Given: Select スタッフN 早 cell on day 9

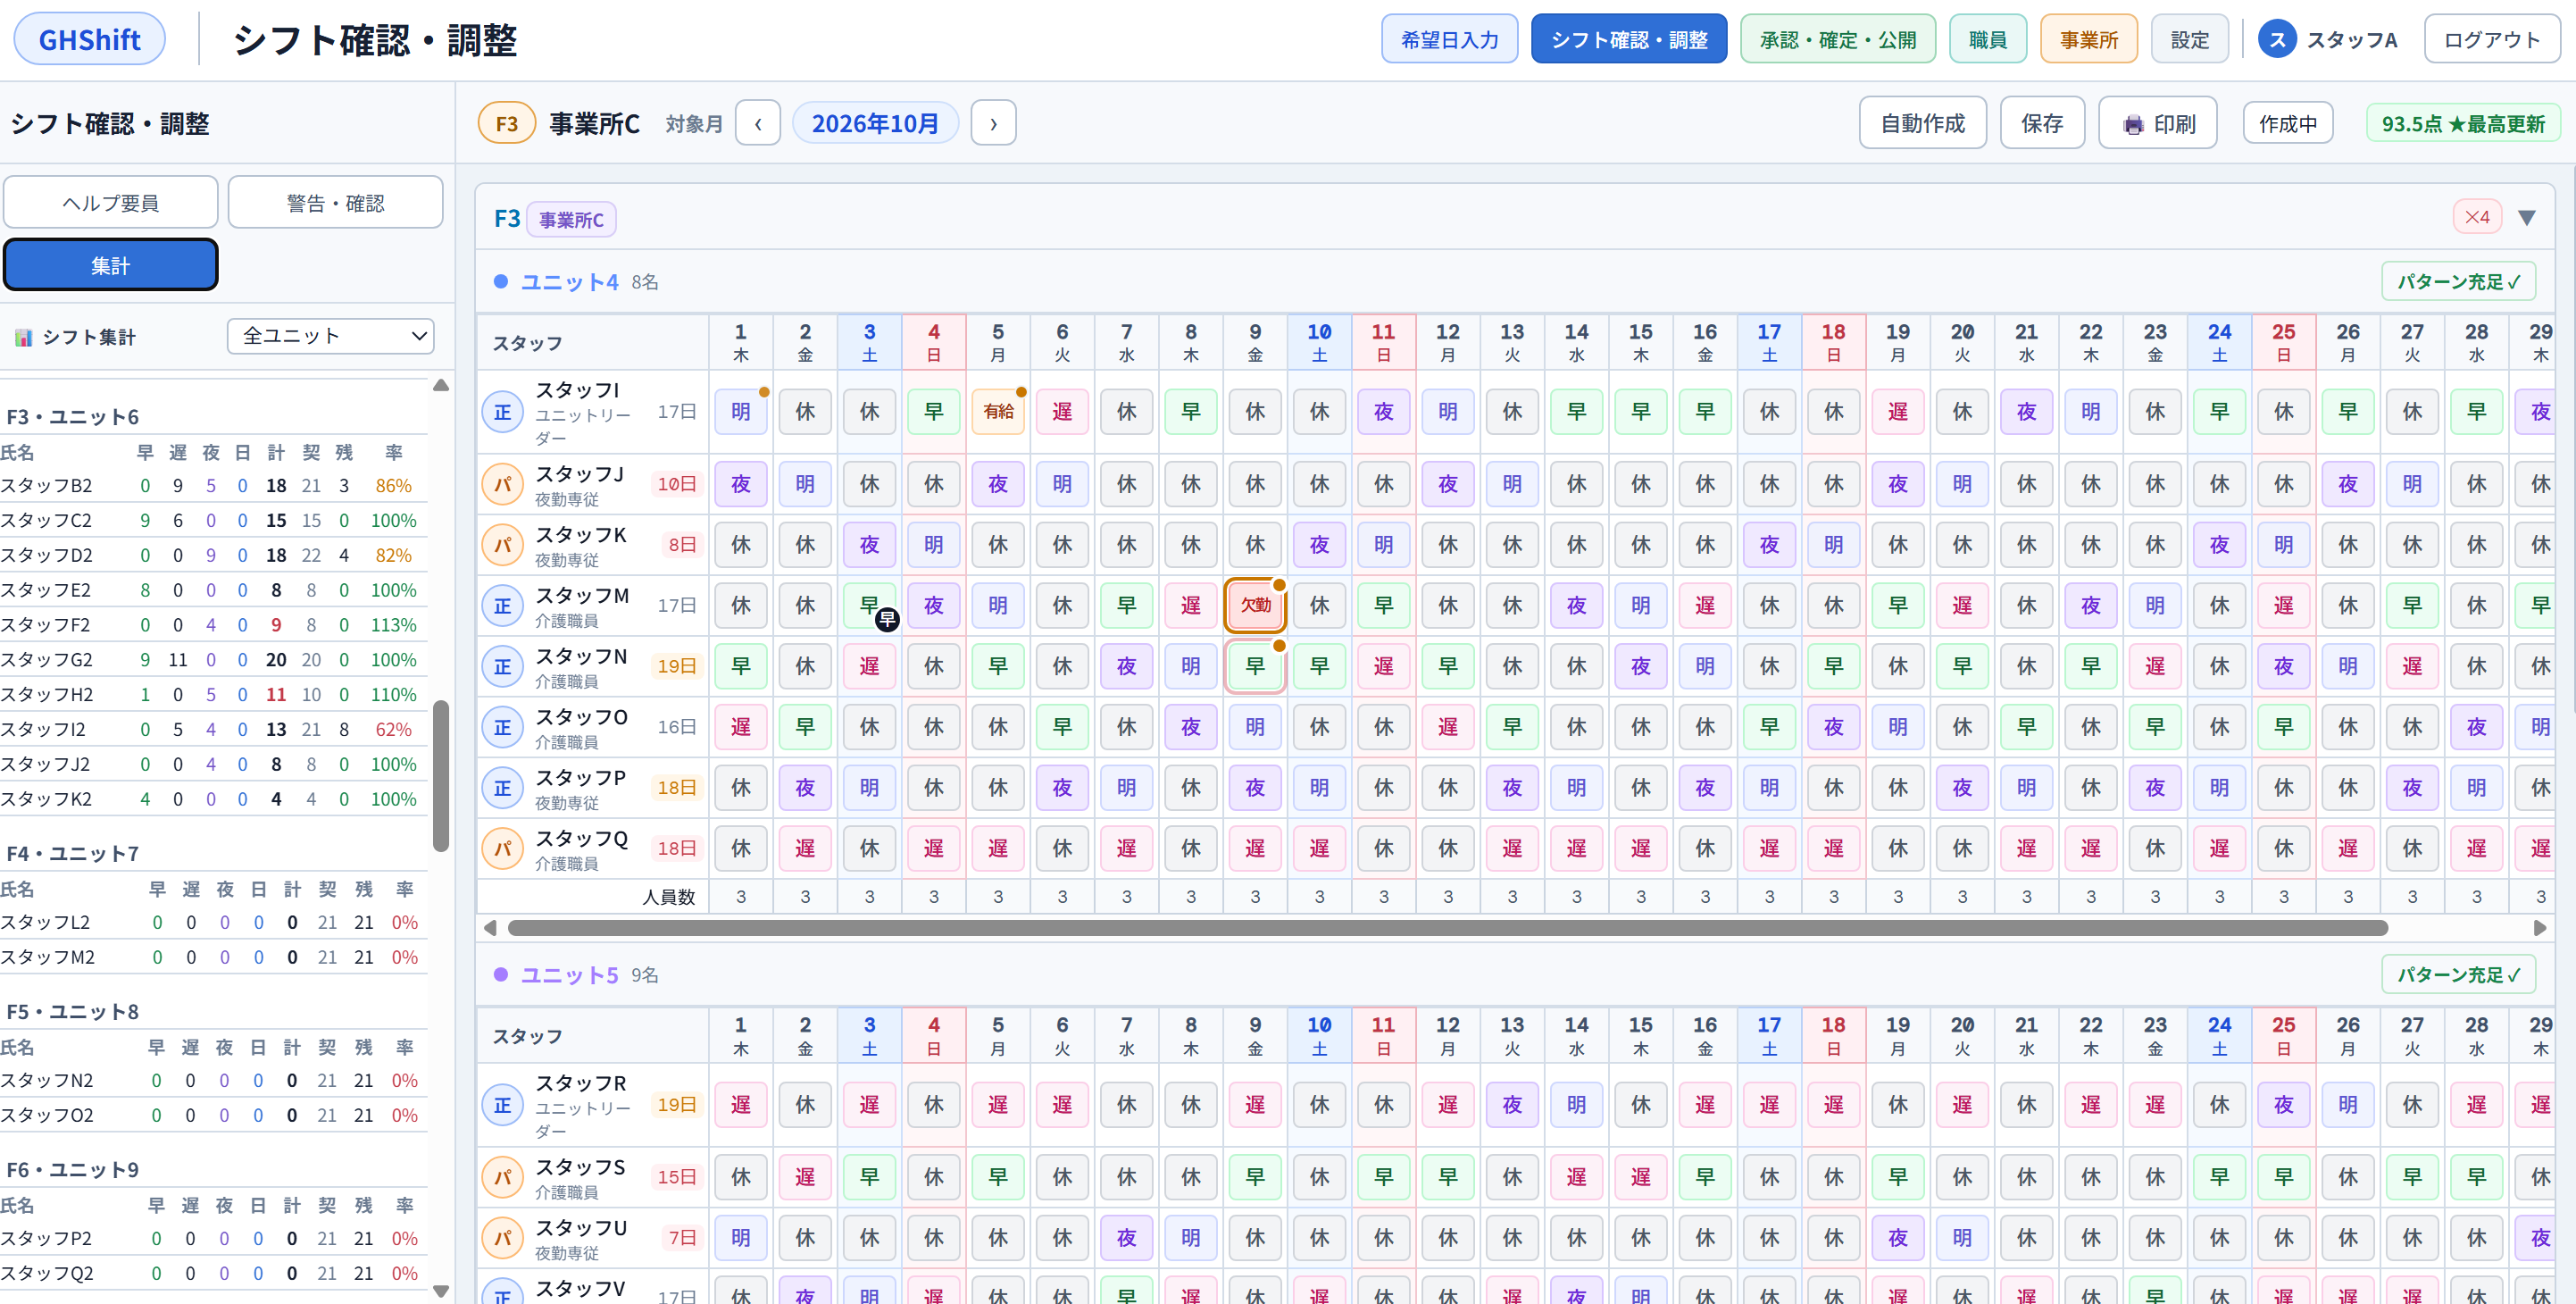Looking at the screenshot, I should tap(1255, 667).
